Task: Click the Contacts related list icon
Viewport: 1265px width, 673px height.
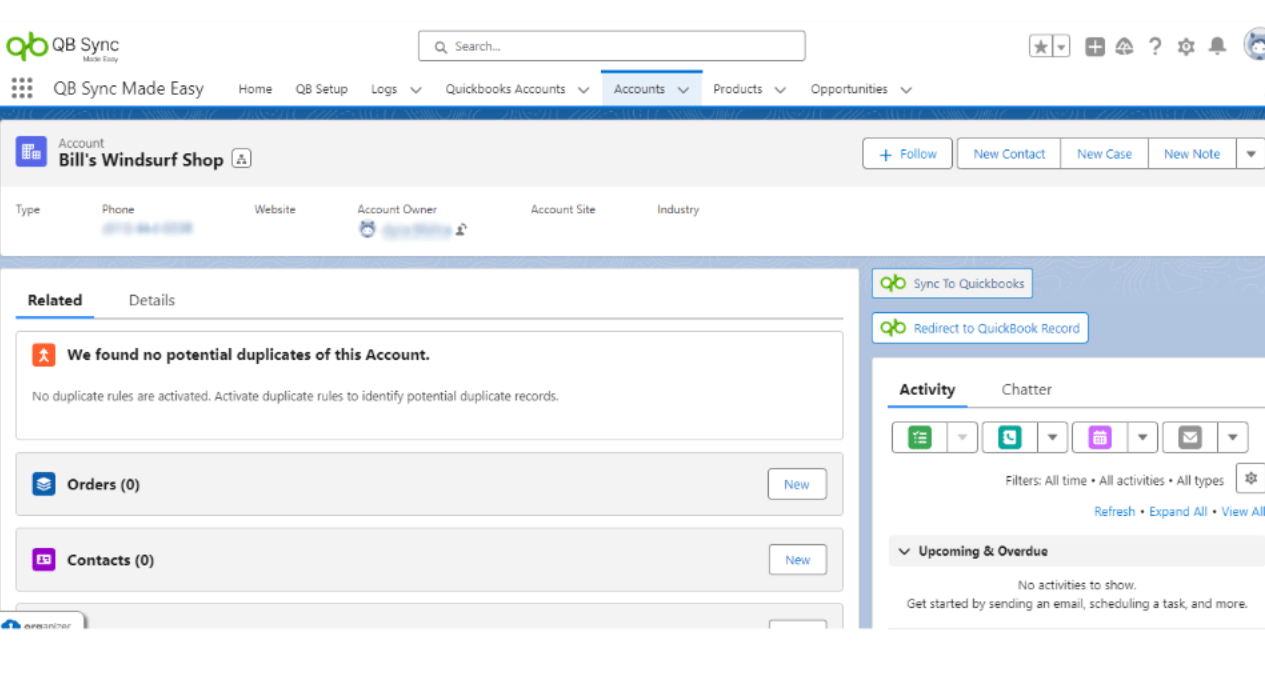Action: pos(43,560)
